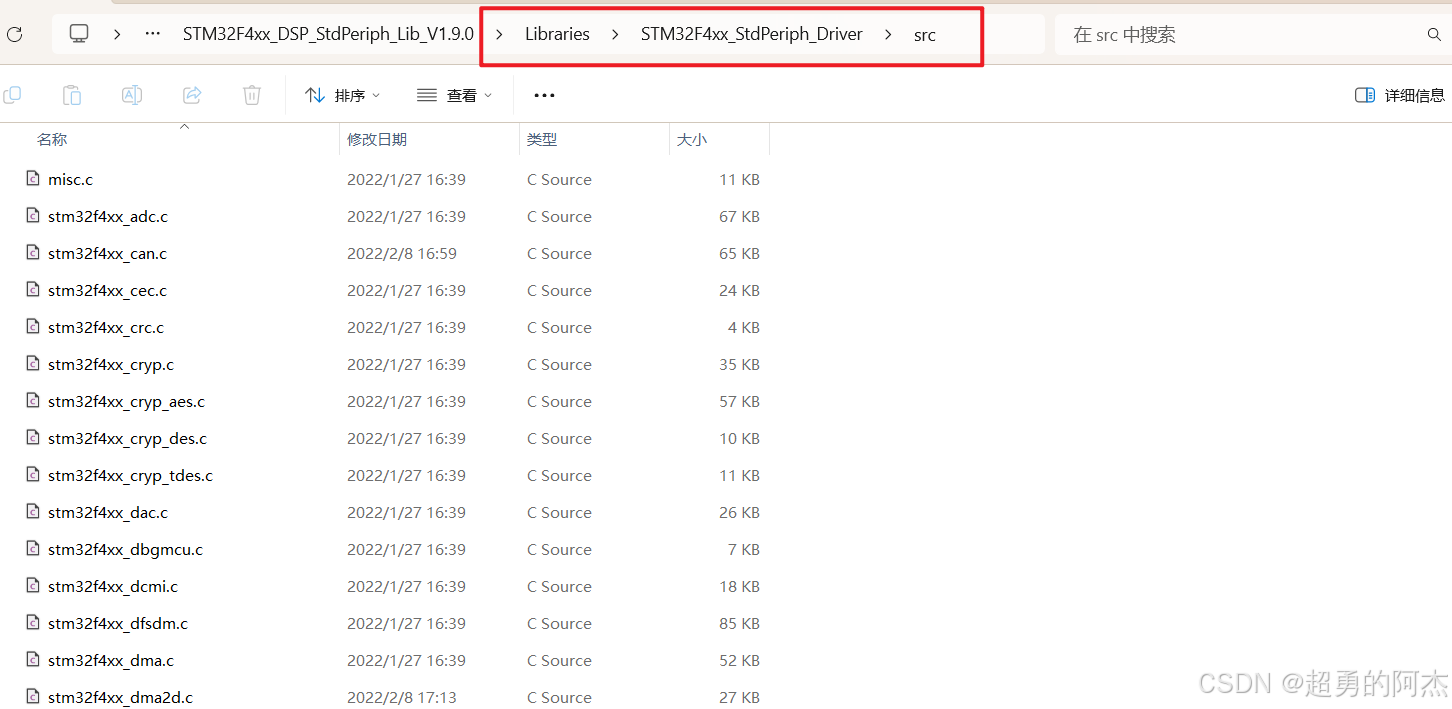Click the Copy toolbar icon
Image resolution: width=1452 pixels, height=709 pixels.
pyautogui.click(x=12, y=95)
